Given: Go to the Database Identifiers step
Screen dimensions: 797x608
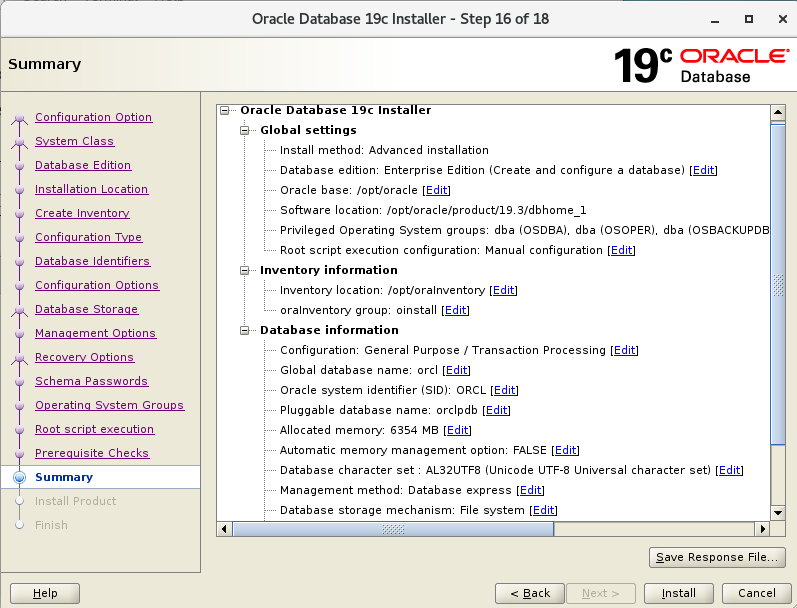Looking at the screenshot, I should point(93,261).
